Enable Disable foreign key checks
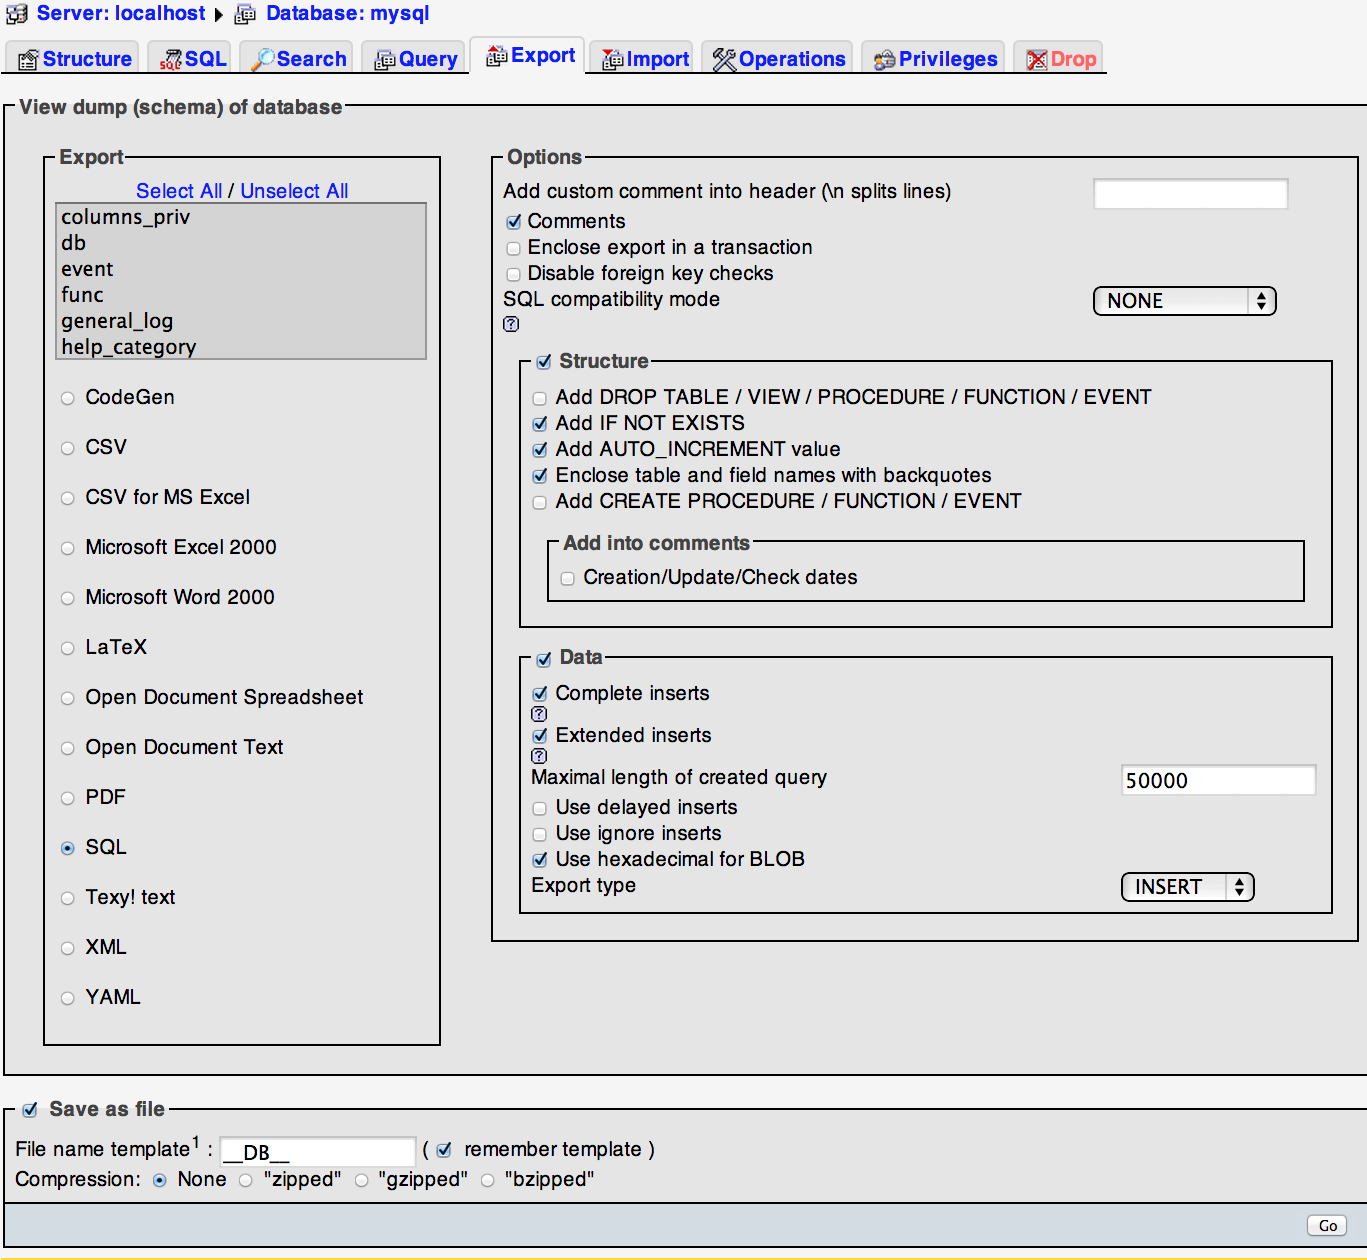1367x1260 pixels. 514,274
